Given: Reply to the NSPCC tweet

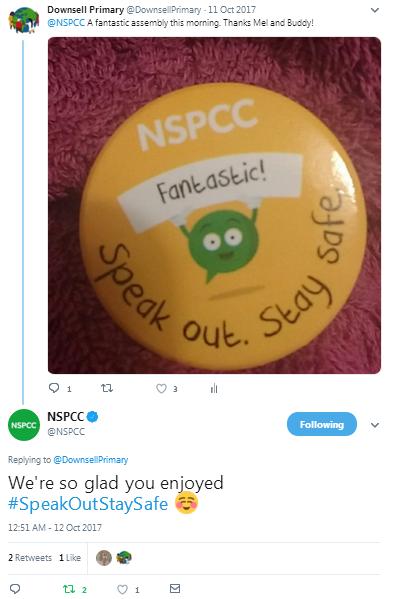Looking at the screenshot, I should pyautogui.click(x=15, y=589).
